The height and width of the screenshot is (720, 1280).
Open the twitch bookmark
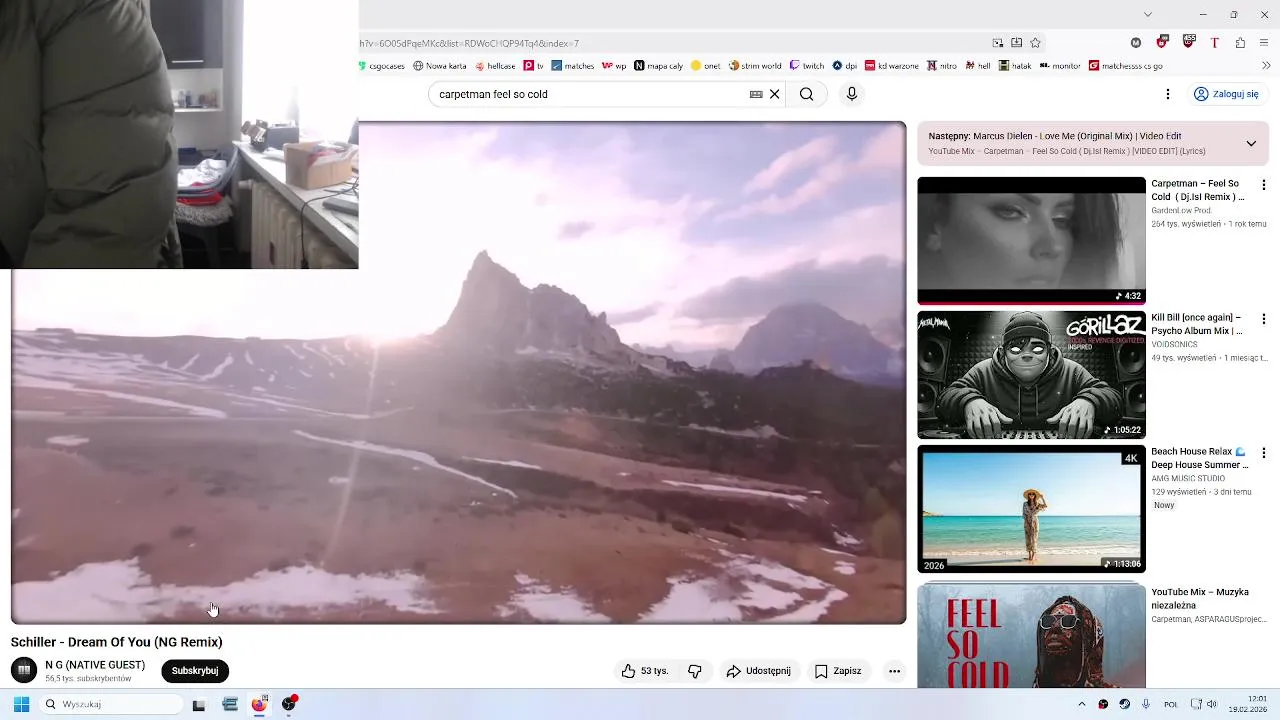[807, 66]
